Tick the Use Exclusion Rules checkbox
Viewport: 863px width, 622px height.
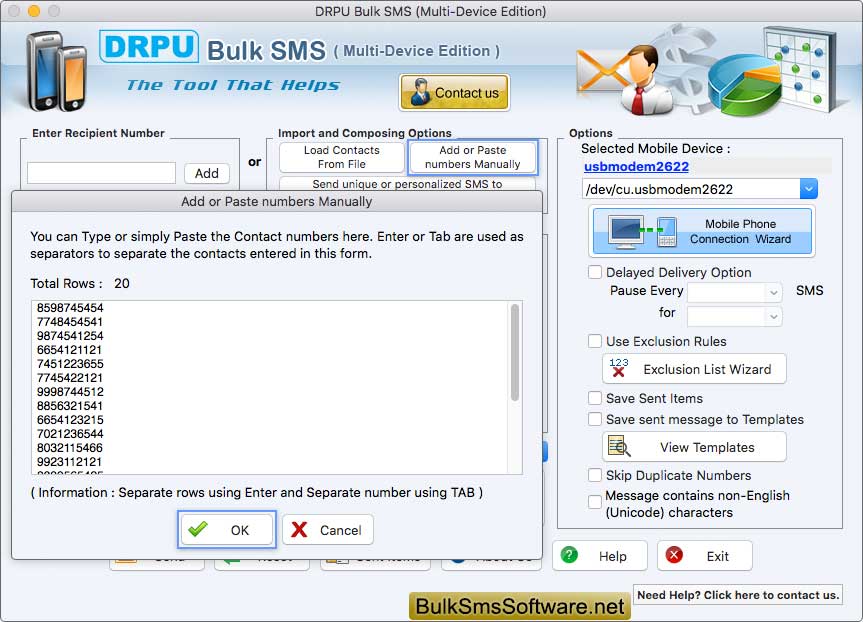595,341
